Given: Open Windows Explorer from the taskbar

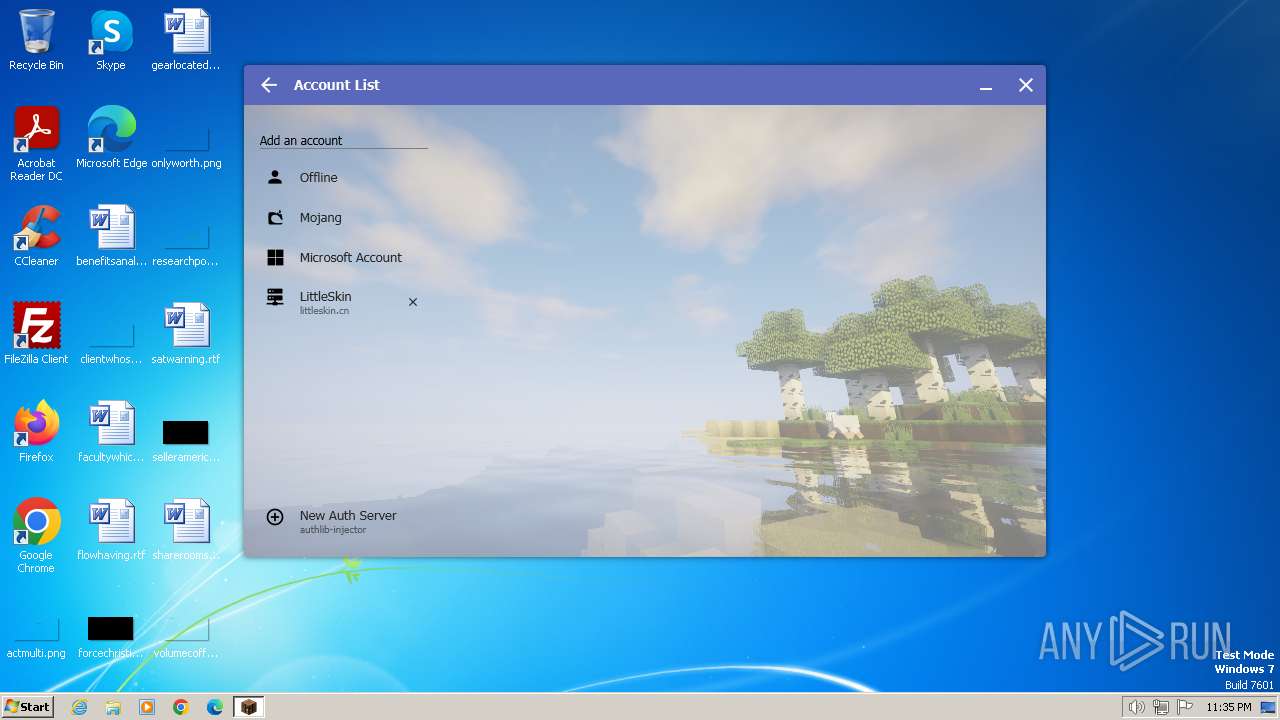Looking at the screenshot, I should pos(113,707).
